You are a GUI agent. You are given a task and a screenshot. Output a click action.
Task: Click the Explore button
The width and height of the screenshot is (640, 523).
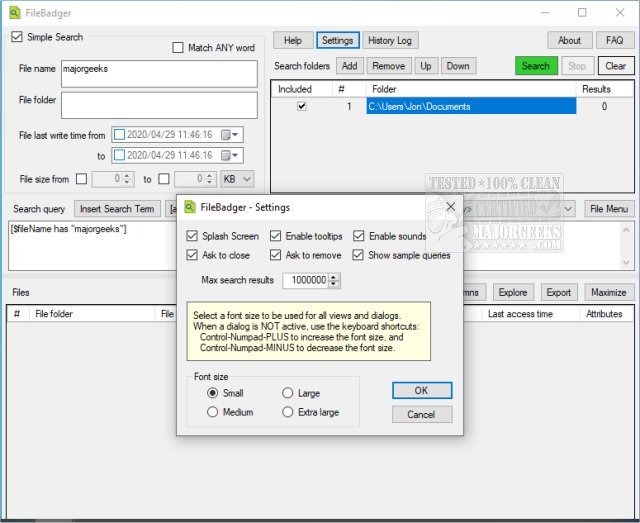pos(513,292)
